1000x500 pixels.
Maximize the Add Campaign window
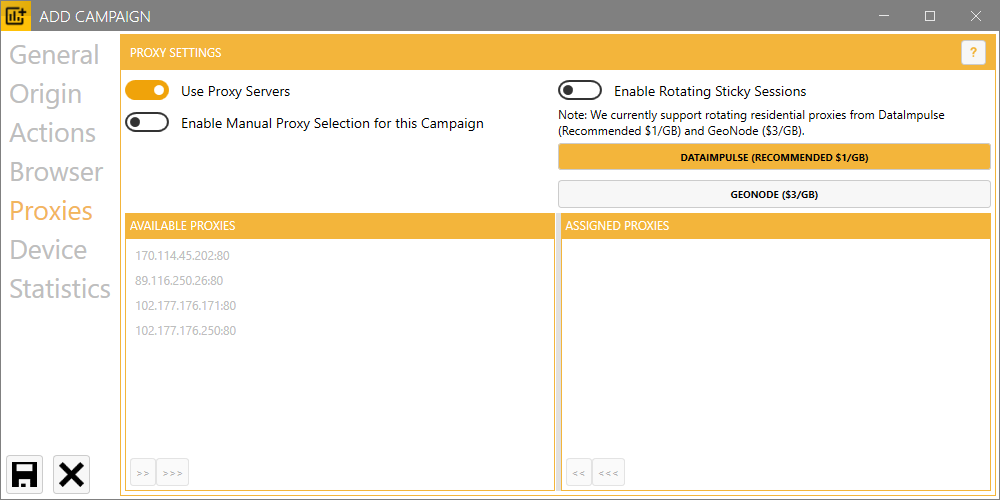[930, 16]
